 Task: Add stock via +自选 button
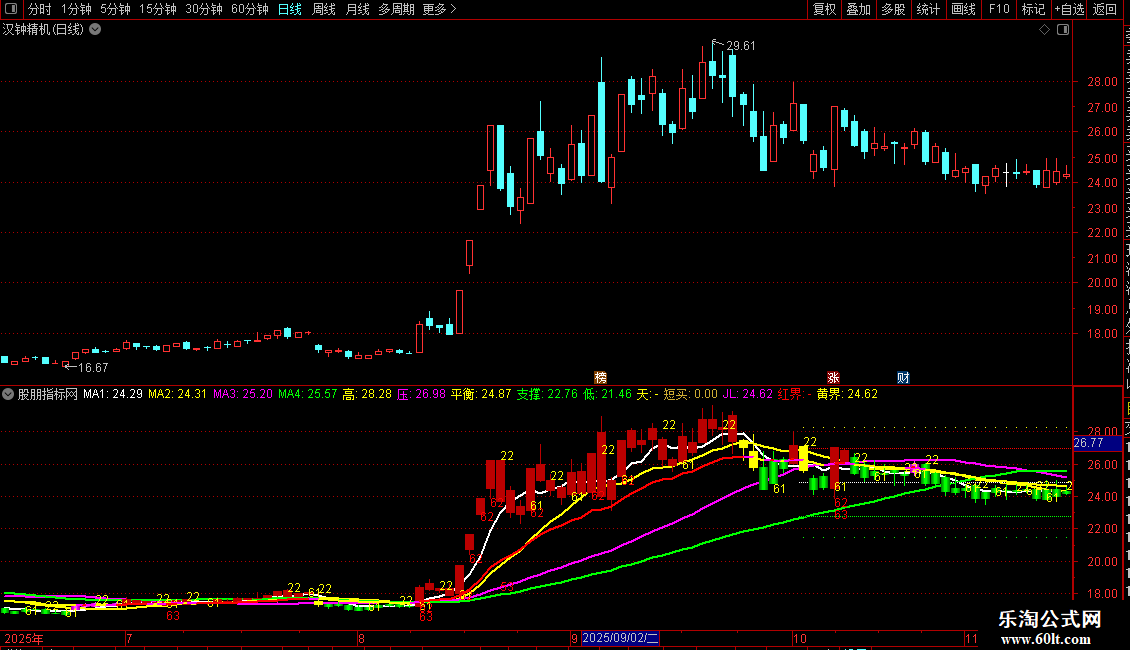click(1069, 9)
